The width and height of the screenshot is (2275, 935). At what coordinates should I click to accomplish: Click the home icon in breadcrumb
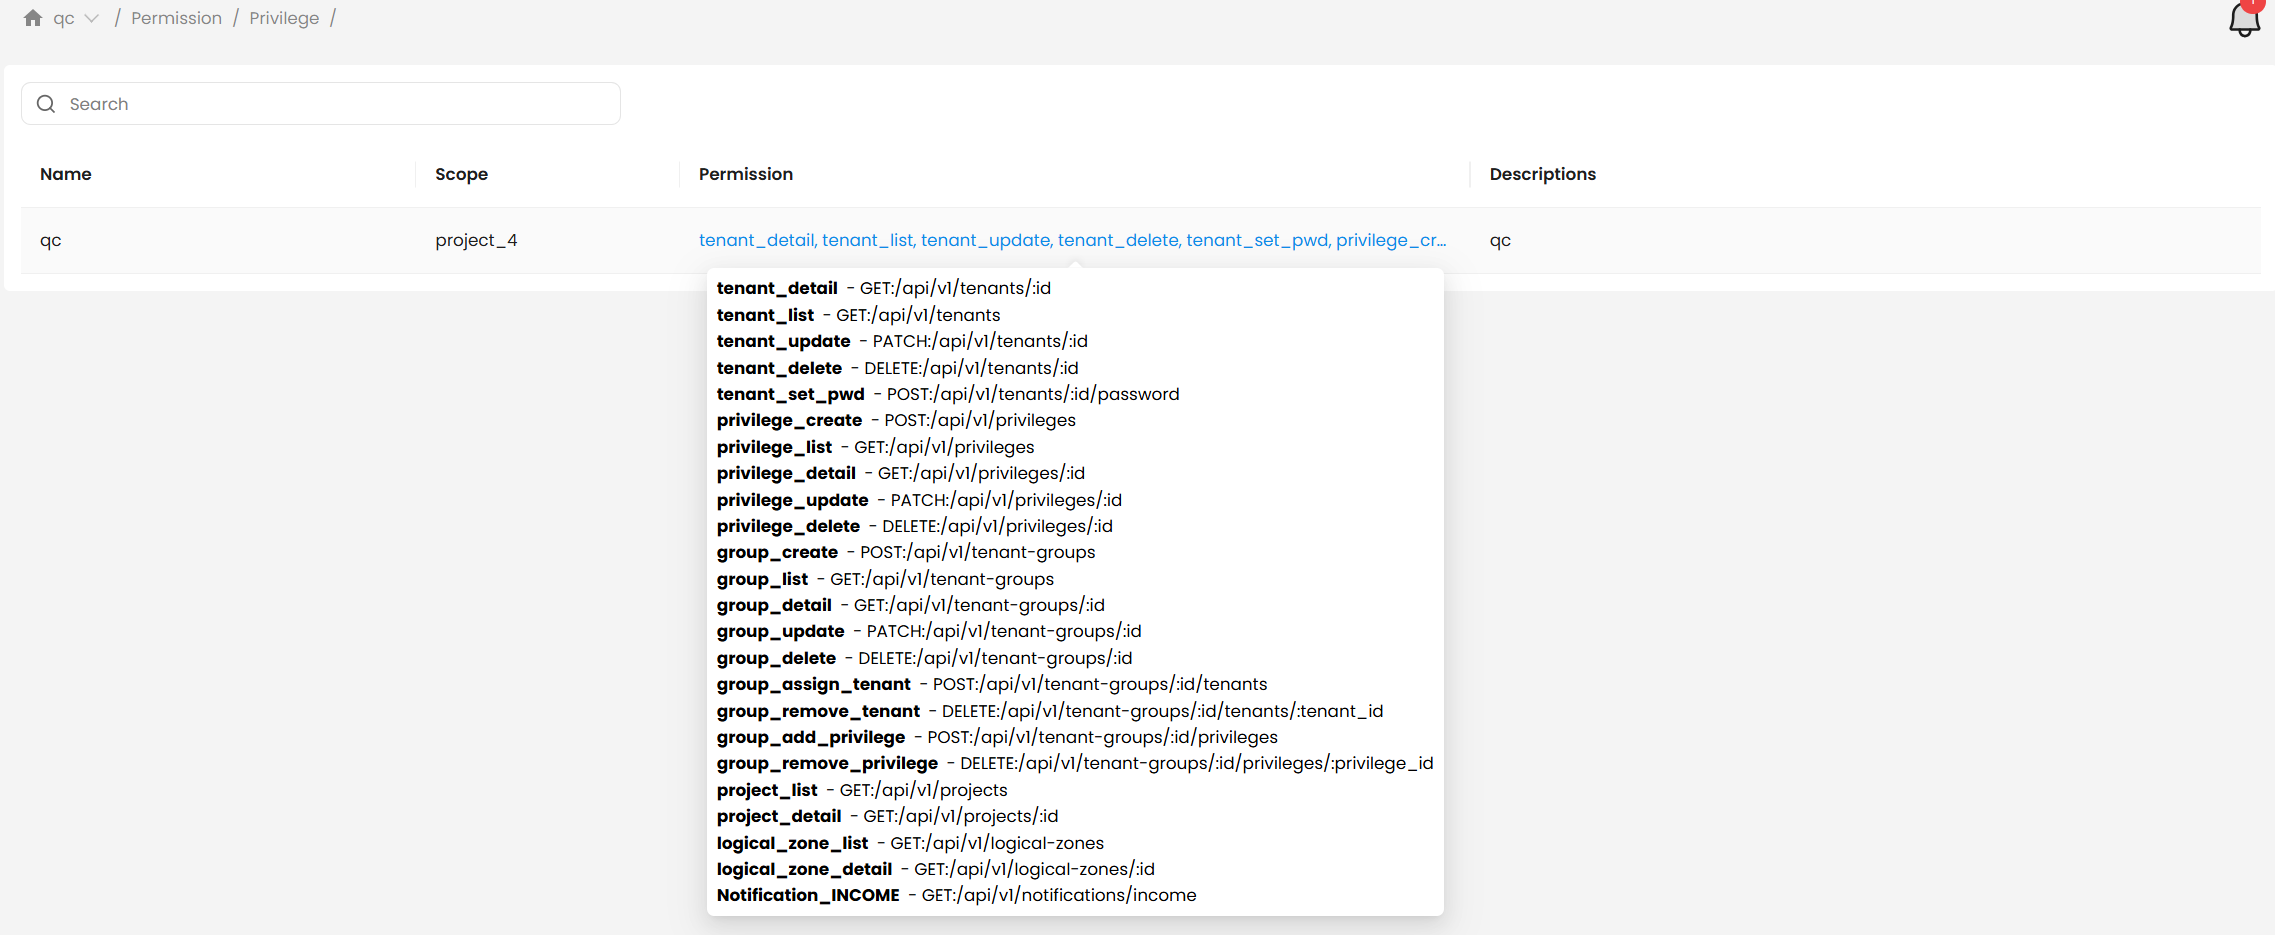(x=33, y=18)
